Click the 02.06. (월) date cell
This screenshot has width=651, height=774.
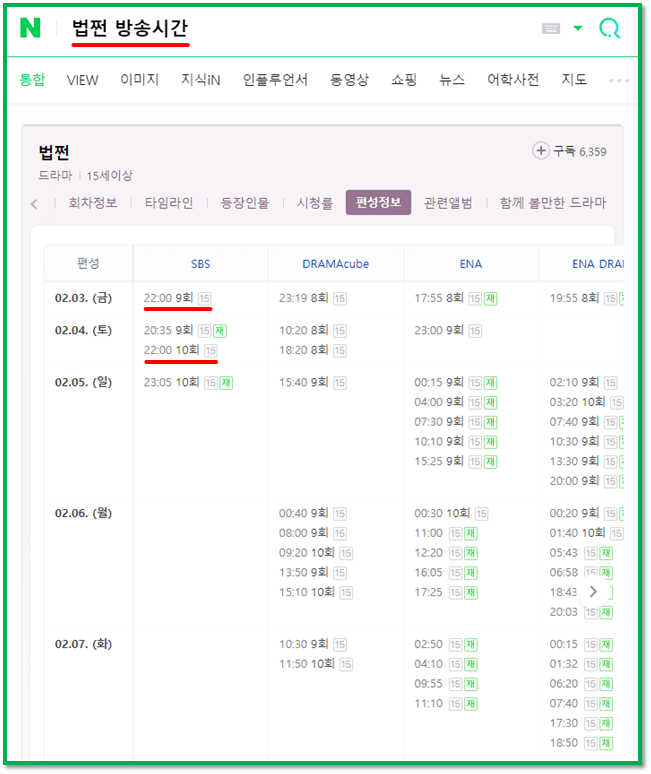point(83,513)
